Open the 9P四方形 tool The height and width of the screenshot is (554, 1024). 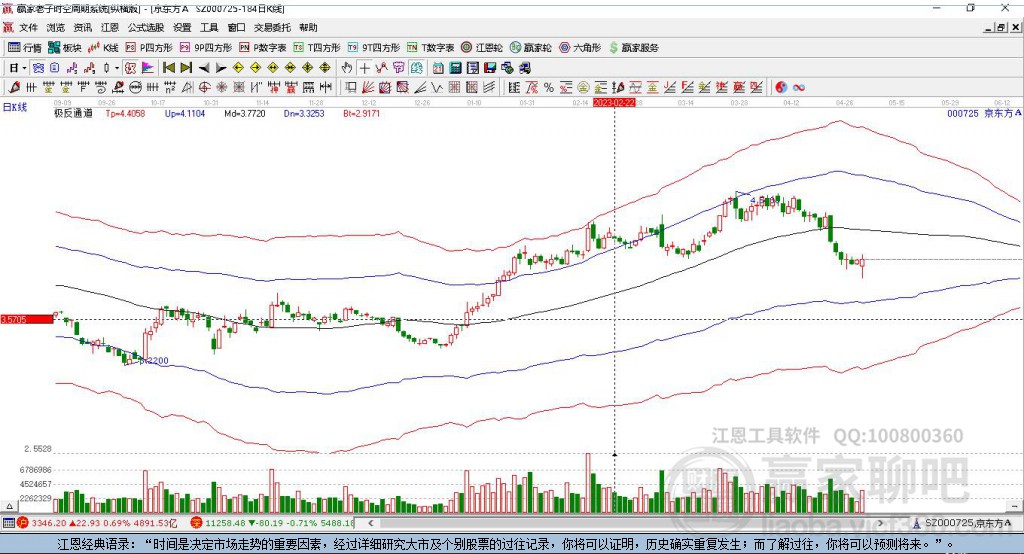206,48
